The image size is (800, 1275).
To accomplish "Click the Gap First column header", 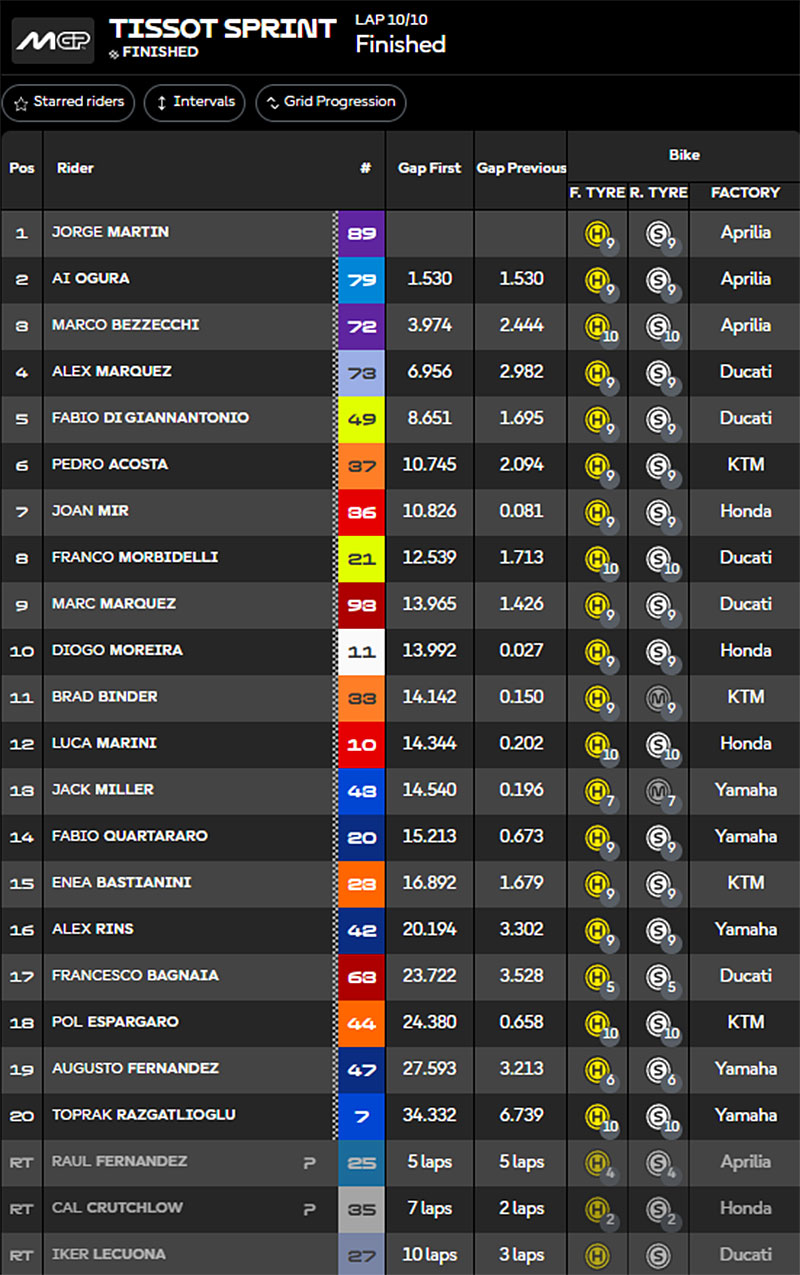I will (x=430, y=168).
